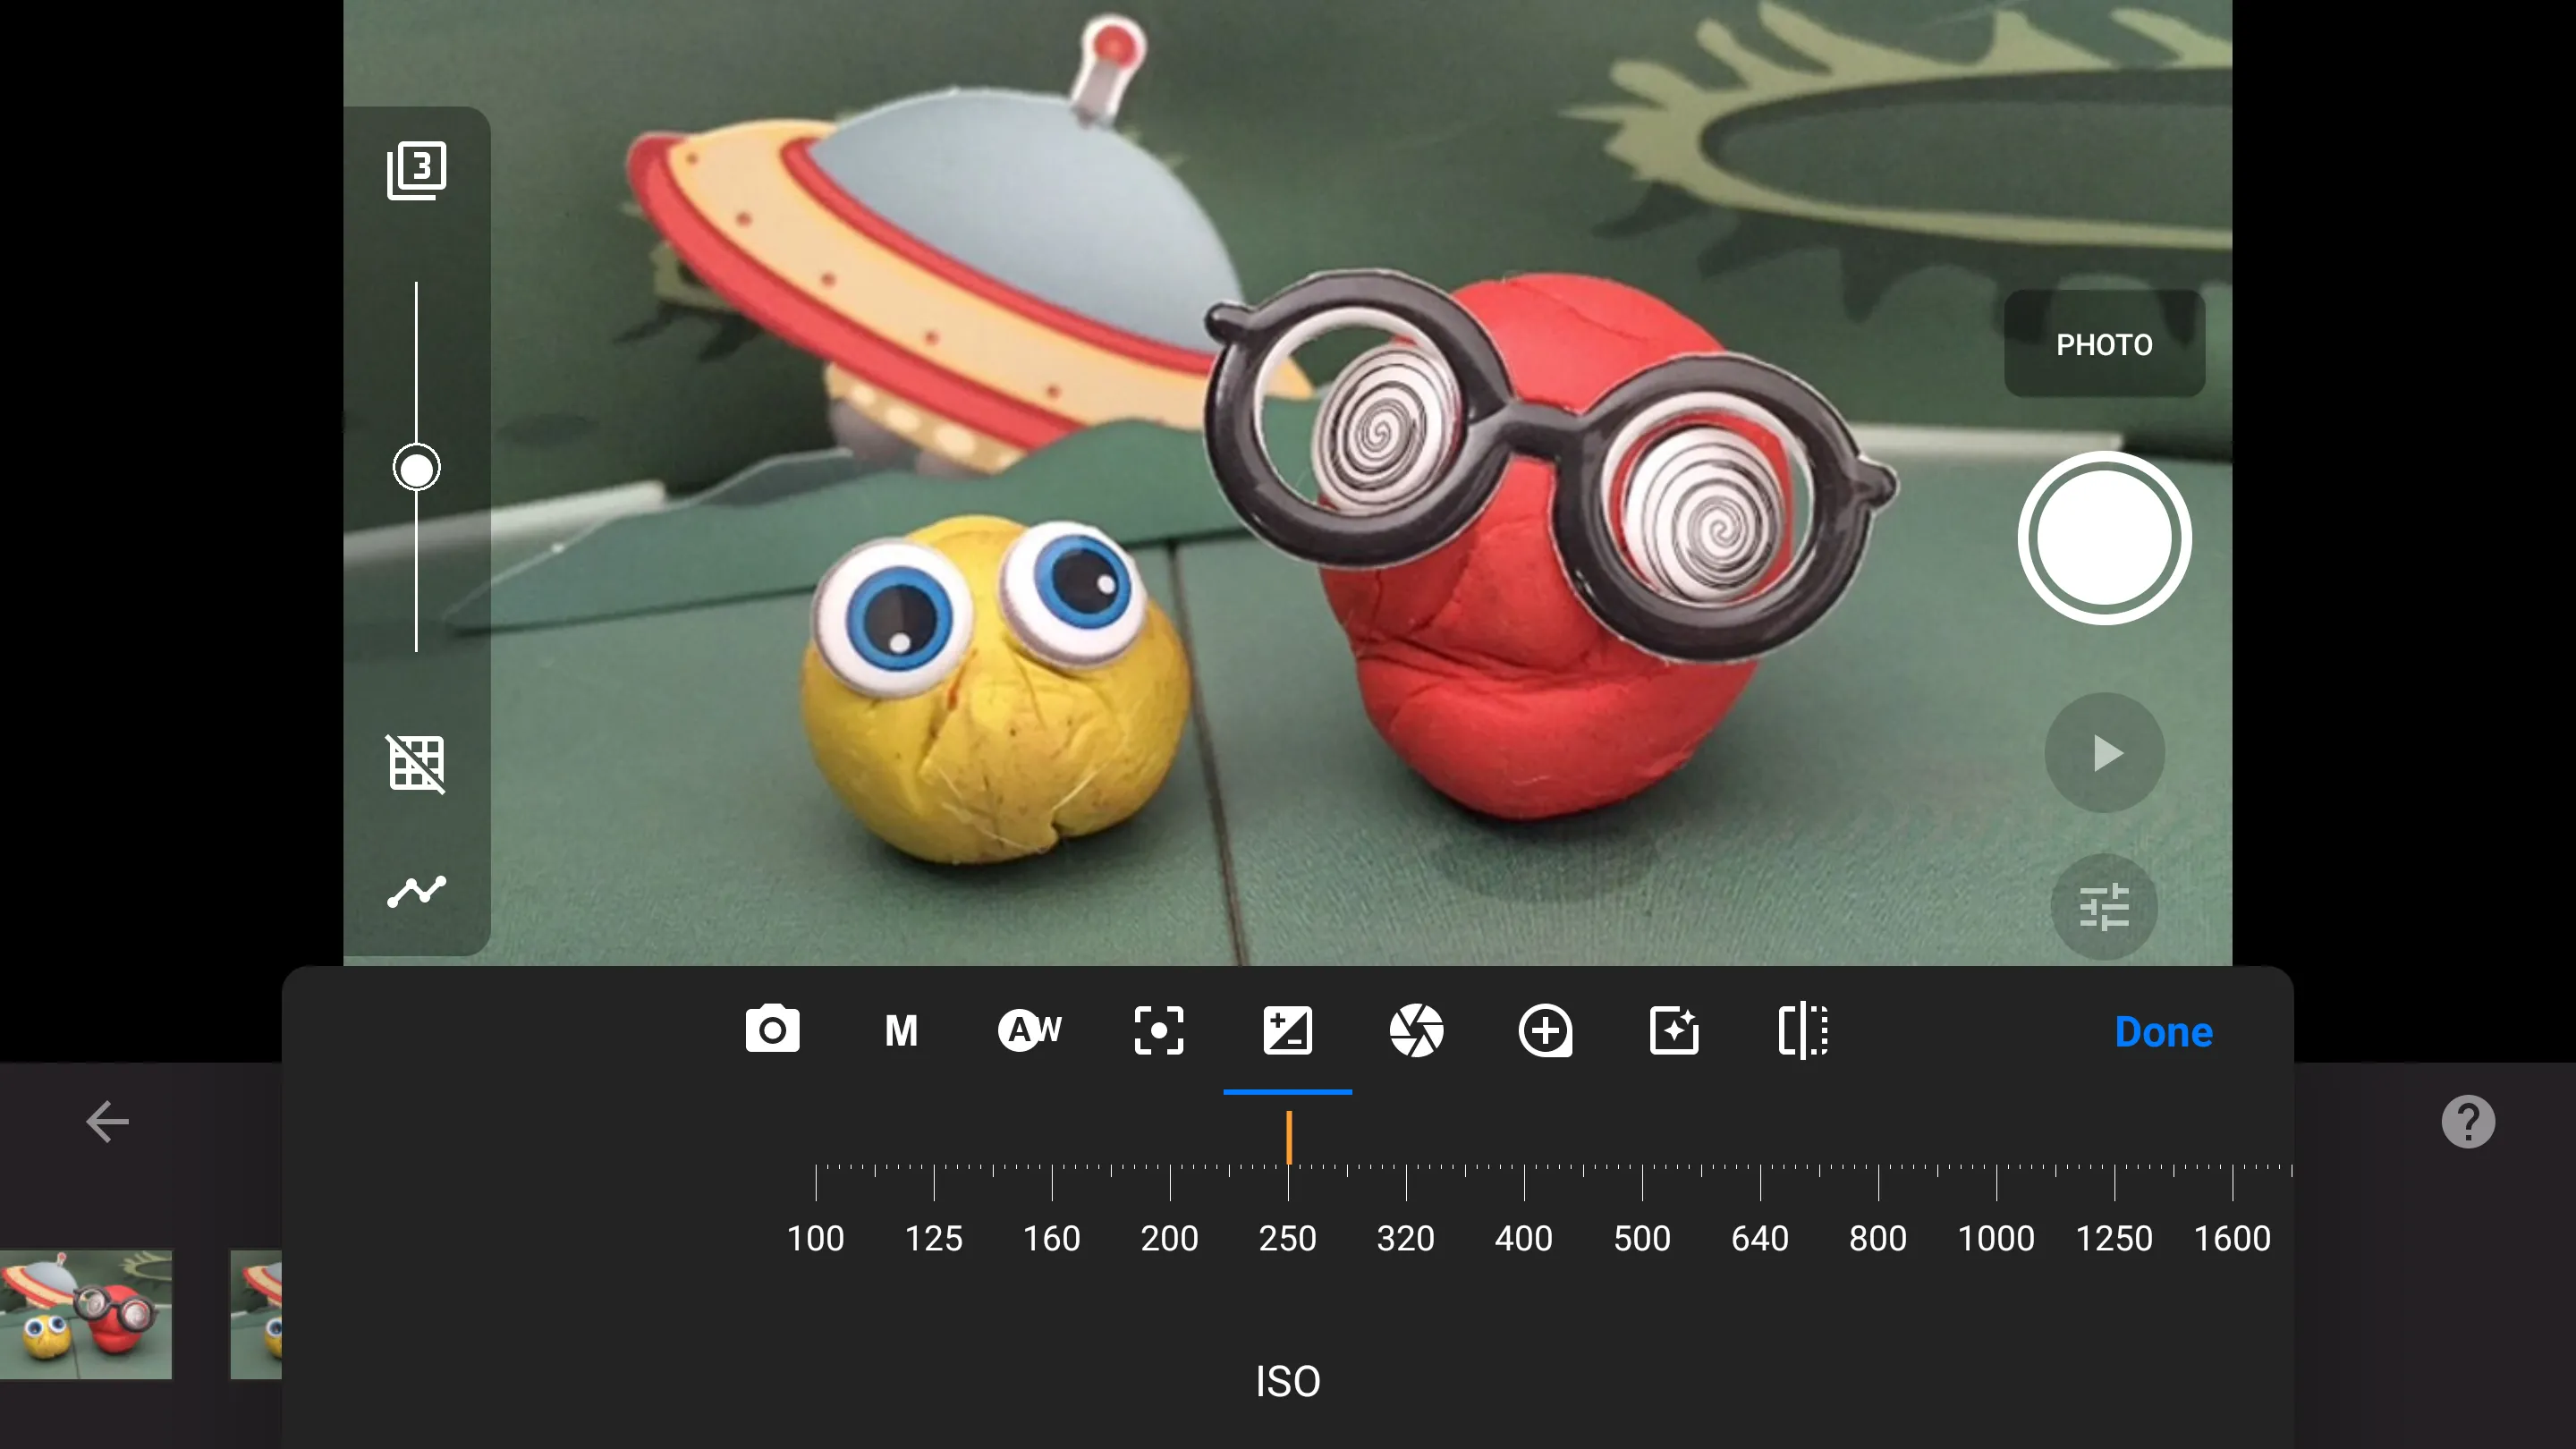
Task: Open the on-screen sliders settings panel
Action: tap(2104, 906)
